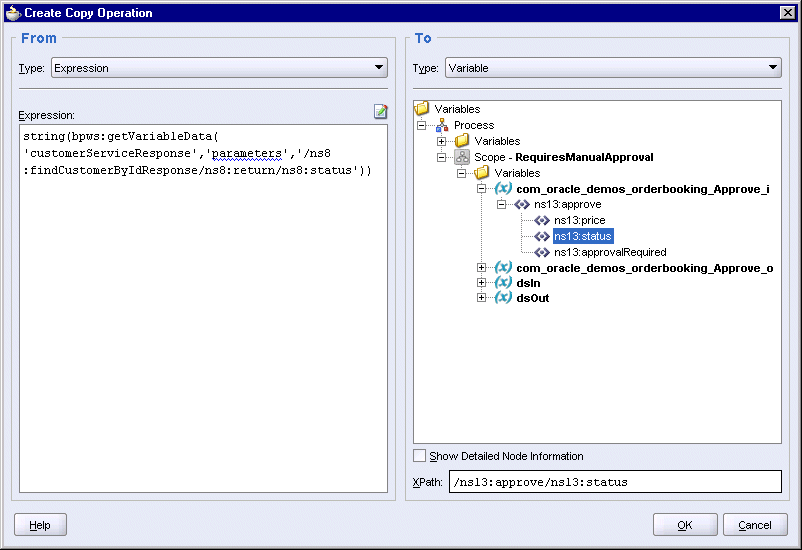
Task: Expand the Process Variables folder
Action: click(441, 141)
